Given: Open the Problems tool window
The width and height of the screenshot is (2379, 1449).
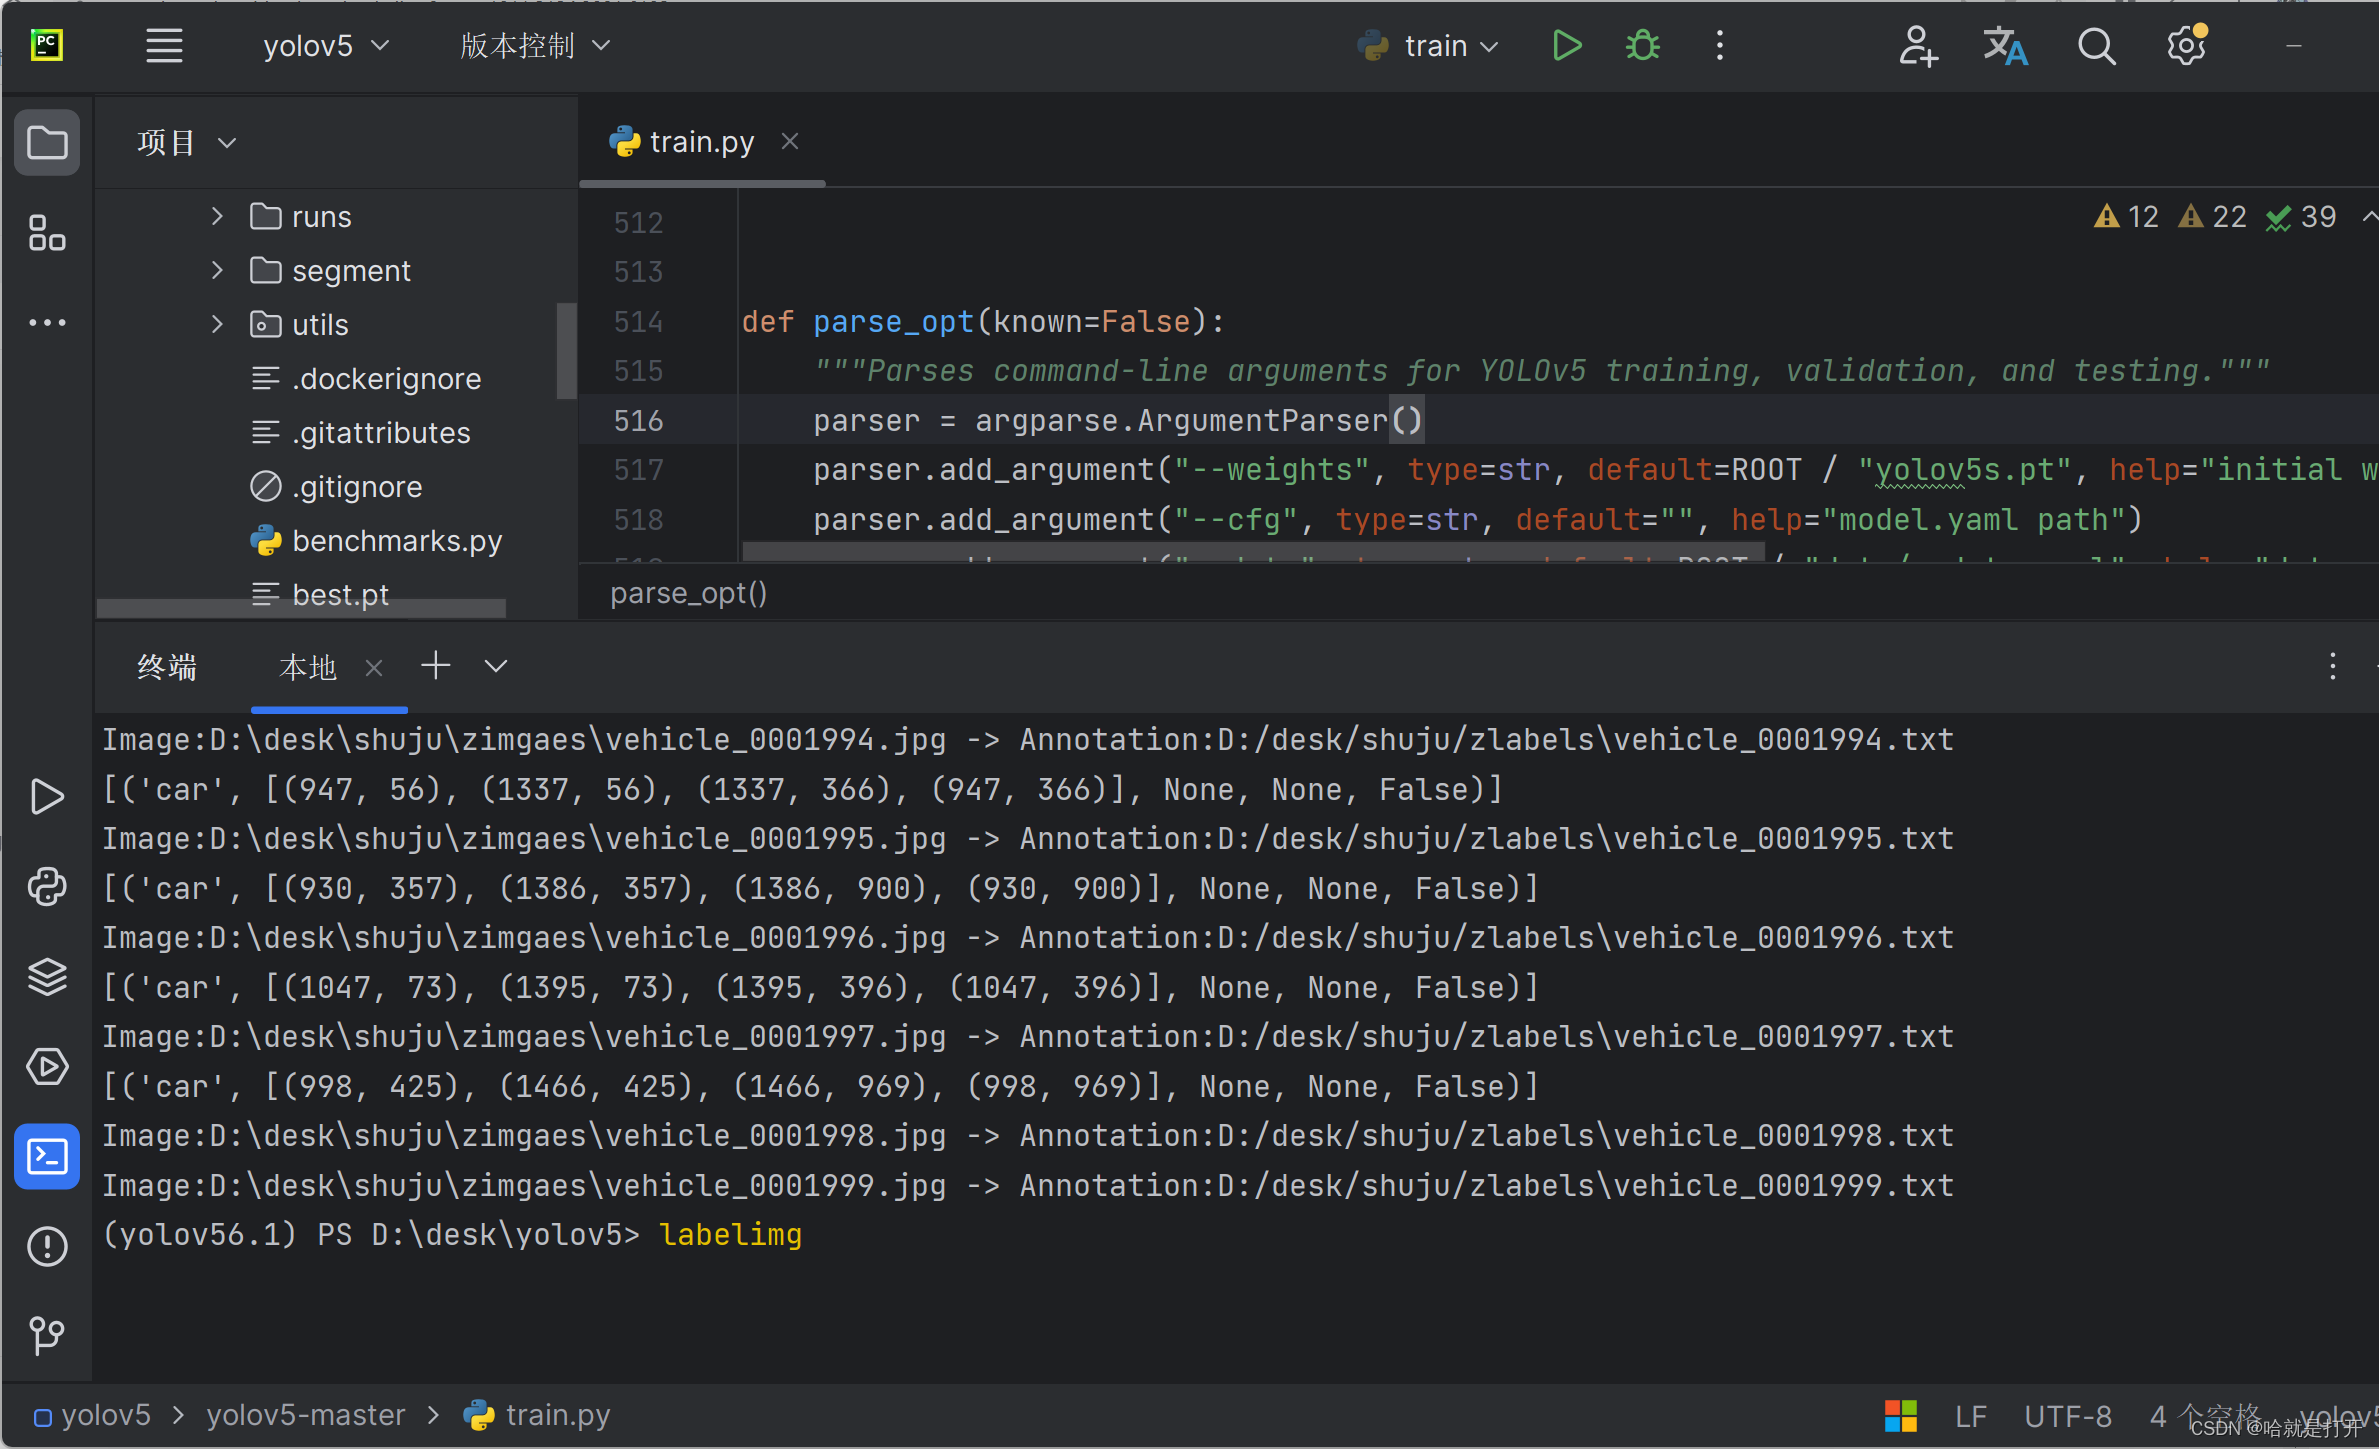Looking at the screenshot, I should [47, 1246].
